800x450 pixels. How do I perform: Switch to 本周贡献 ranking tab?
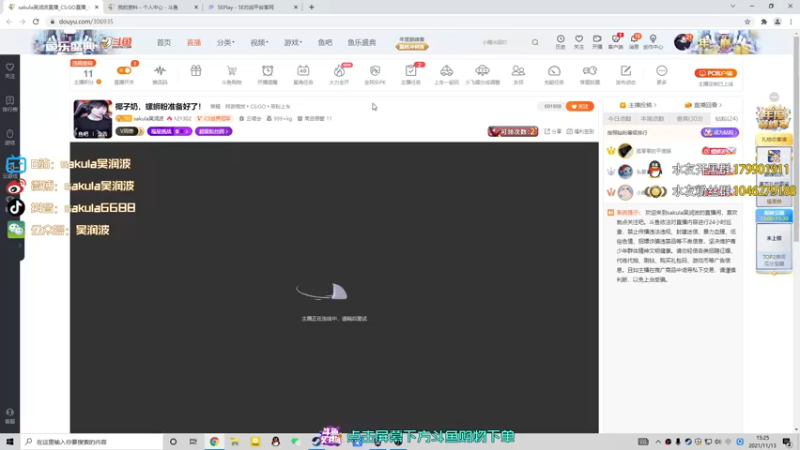pos(653,118)
